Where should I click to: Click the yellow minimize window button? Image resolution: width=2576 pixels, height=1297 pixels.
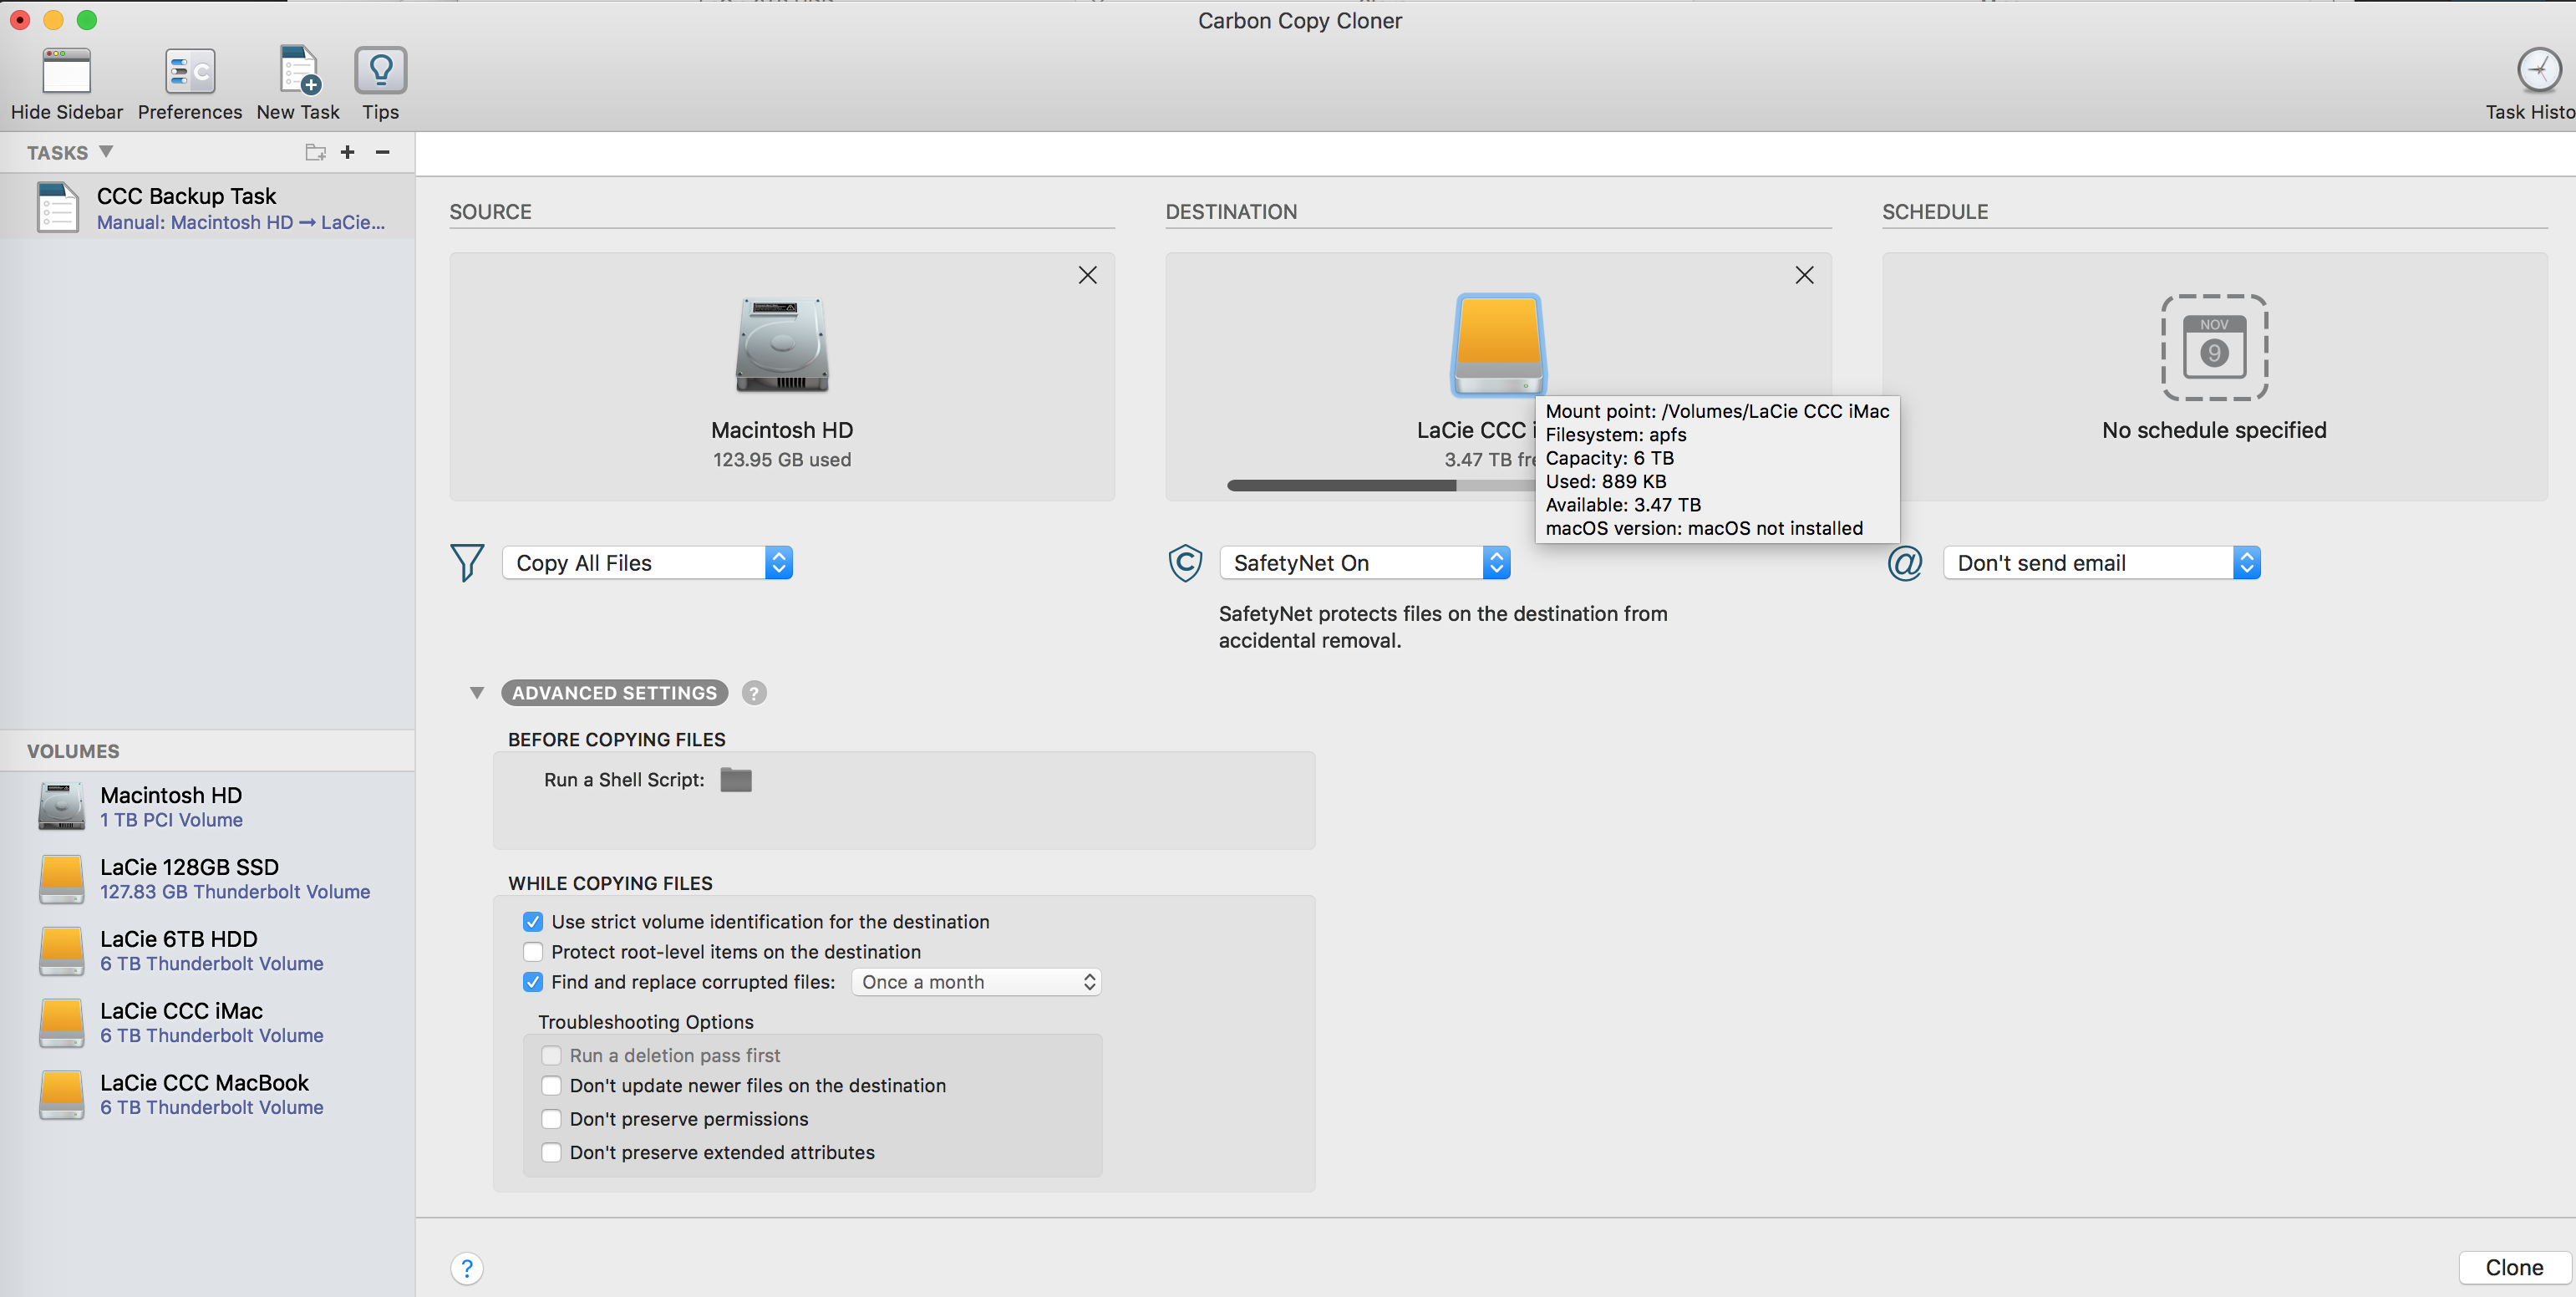point(53,19)
